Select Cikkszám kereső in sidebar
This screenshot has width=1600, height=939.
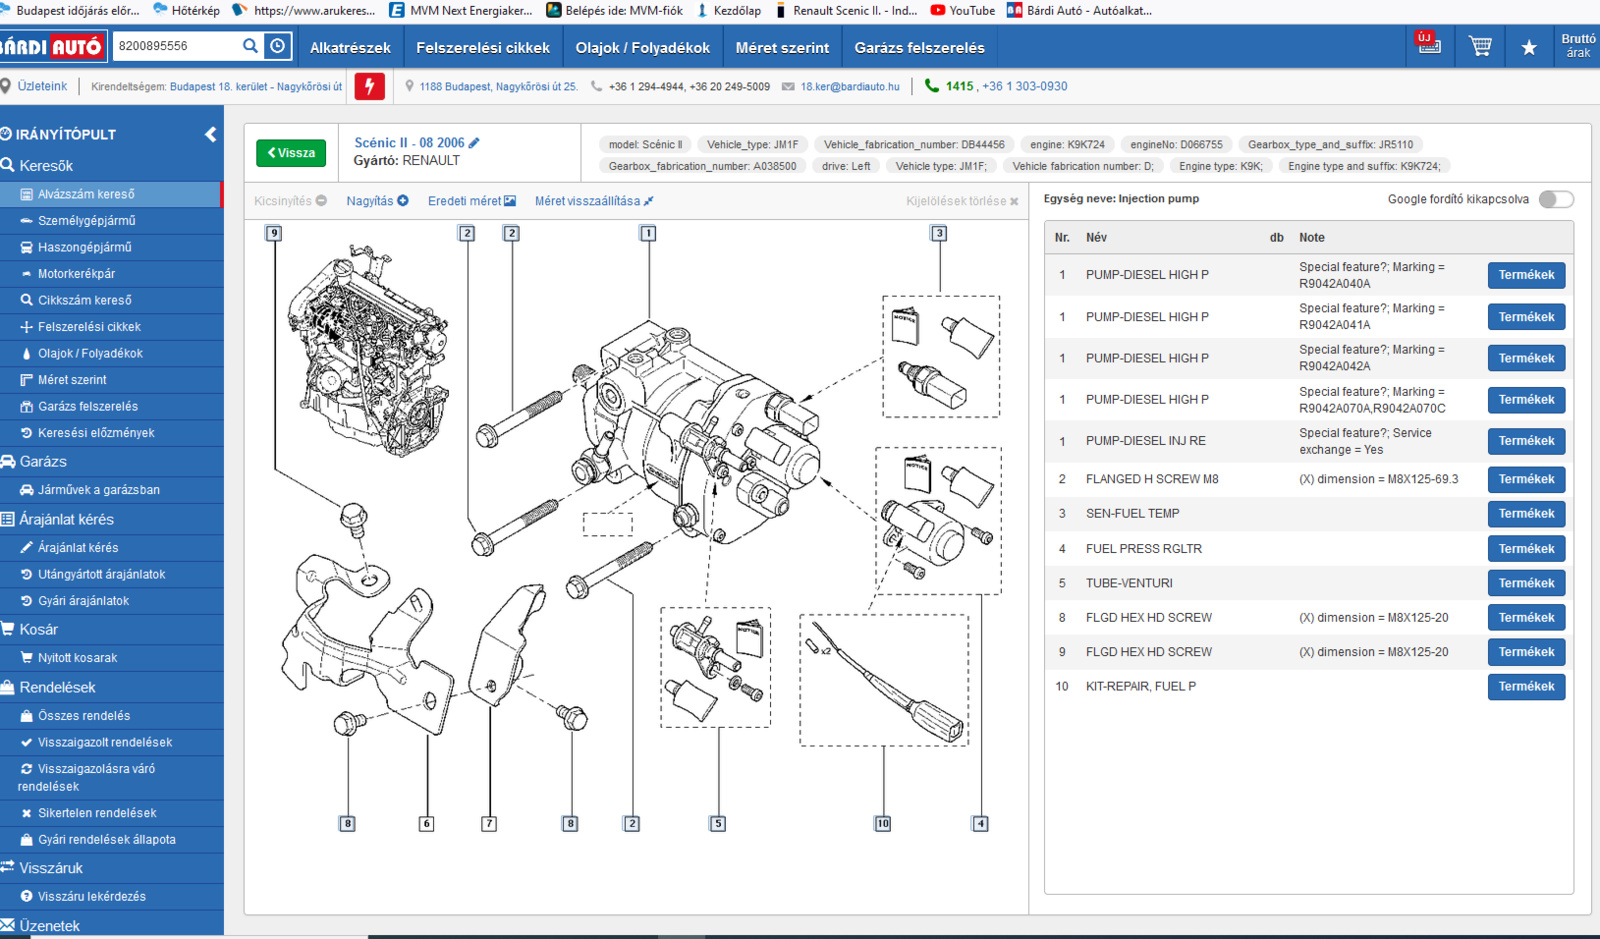(111, 300)
